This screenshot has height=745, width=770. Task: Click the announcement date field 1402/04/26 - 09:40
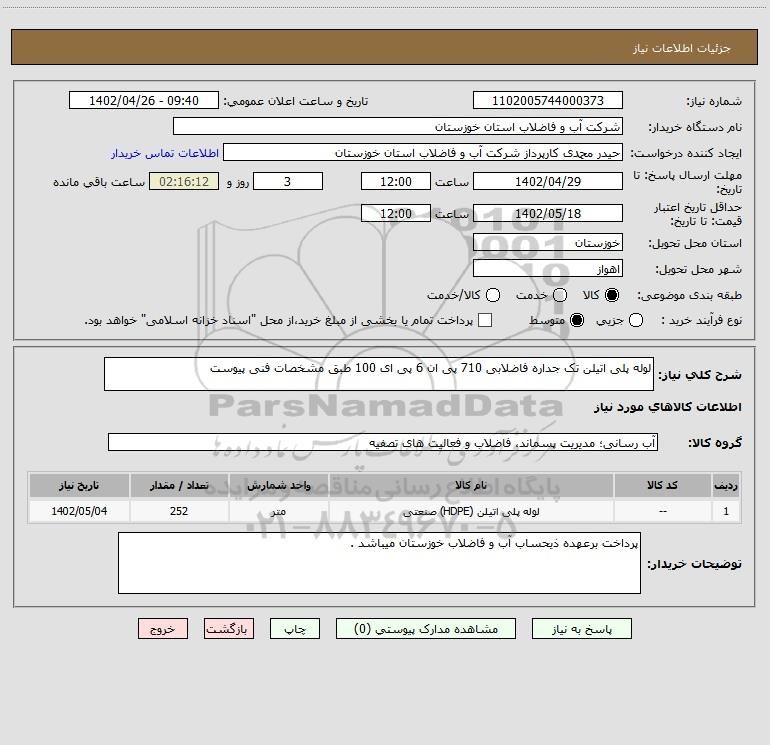(144, 100)
